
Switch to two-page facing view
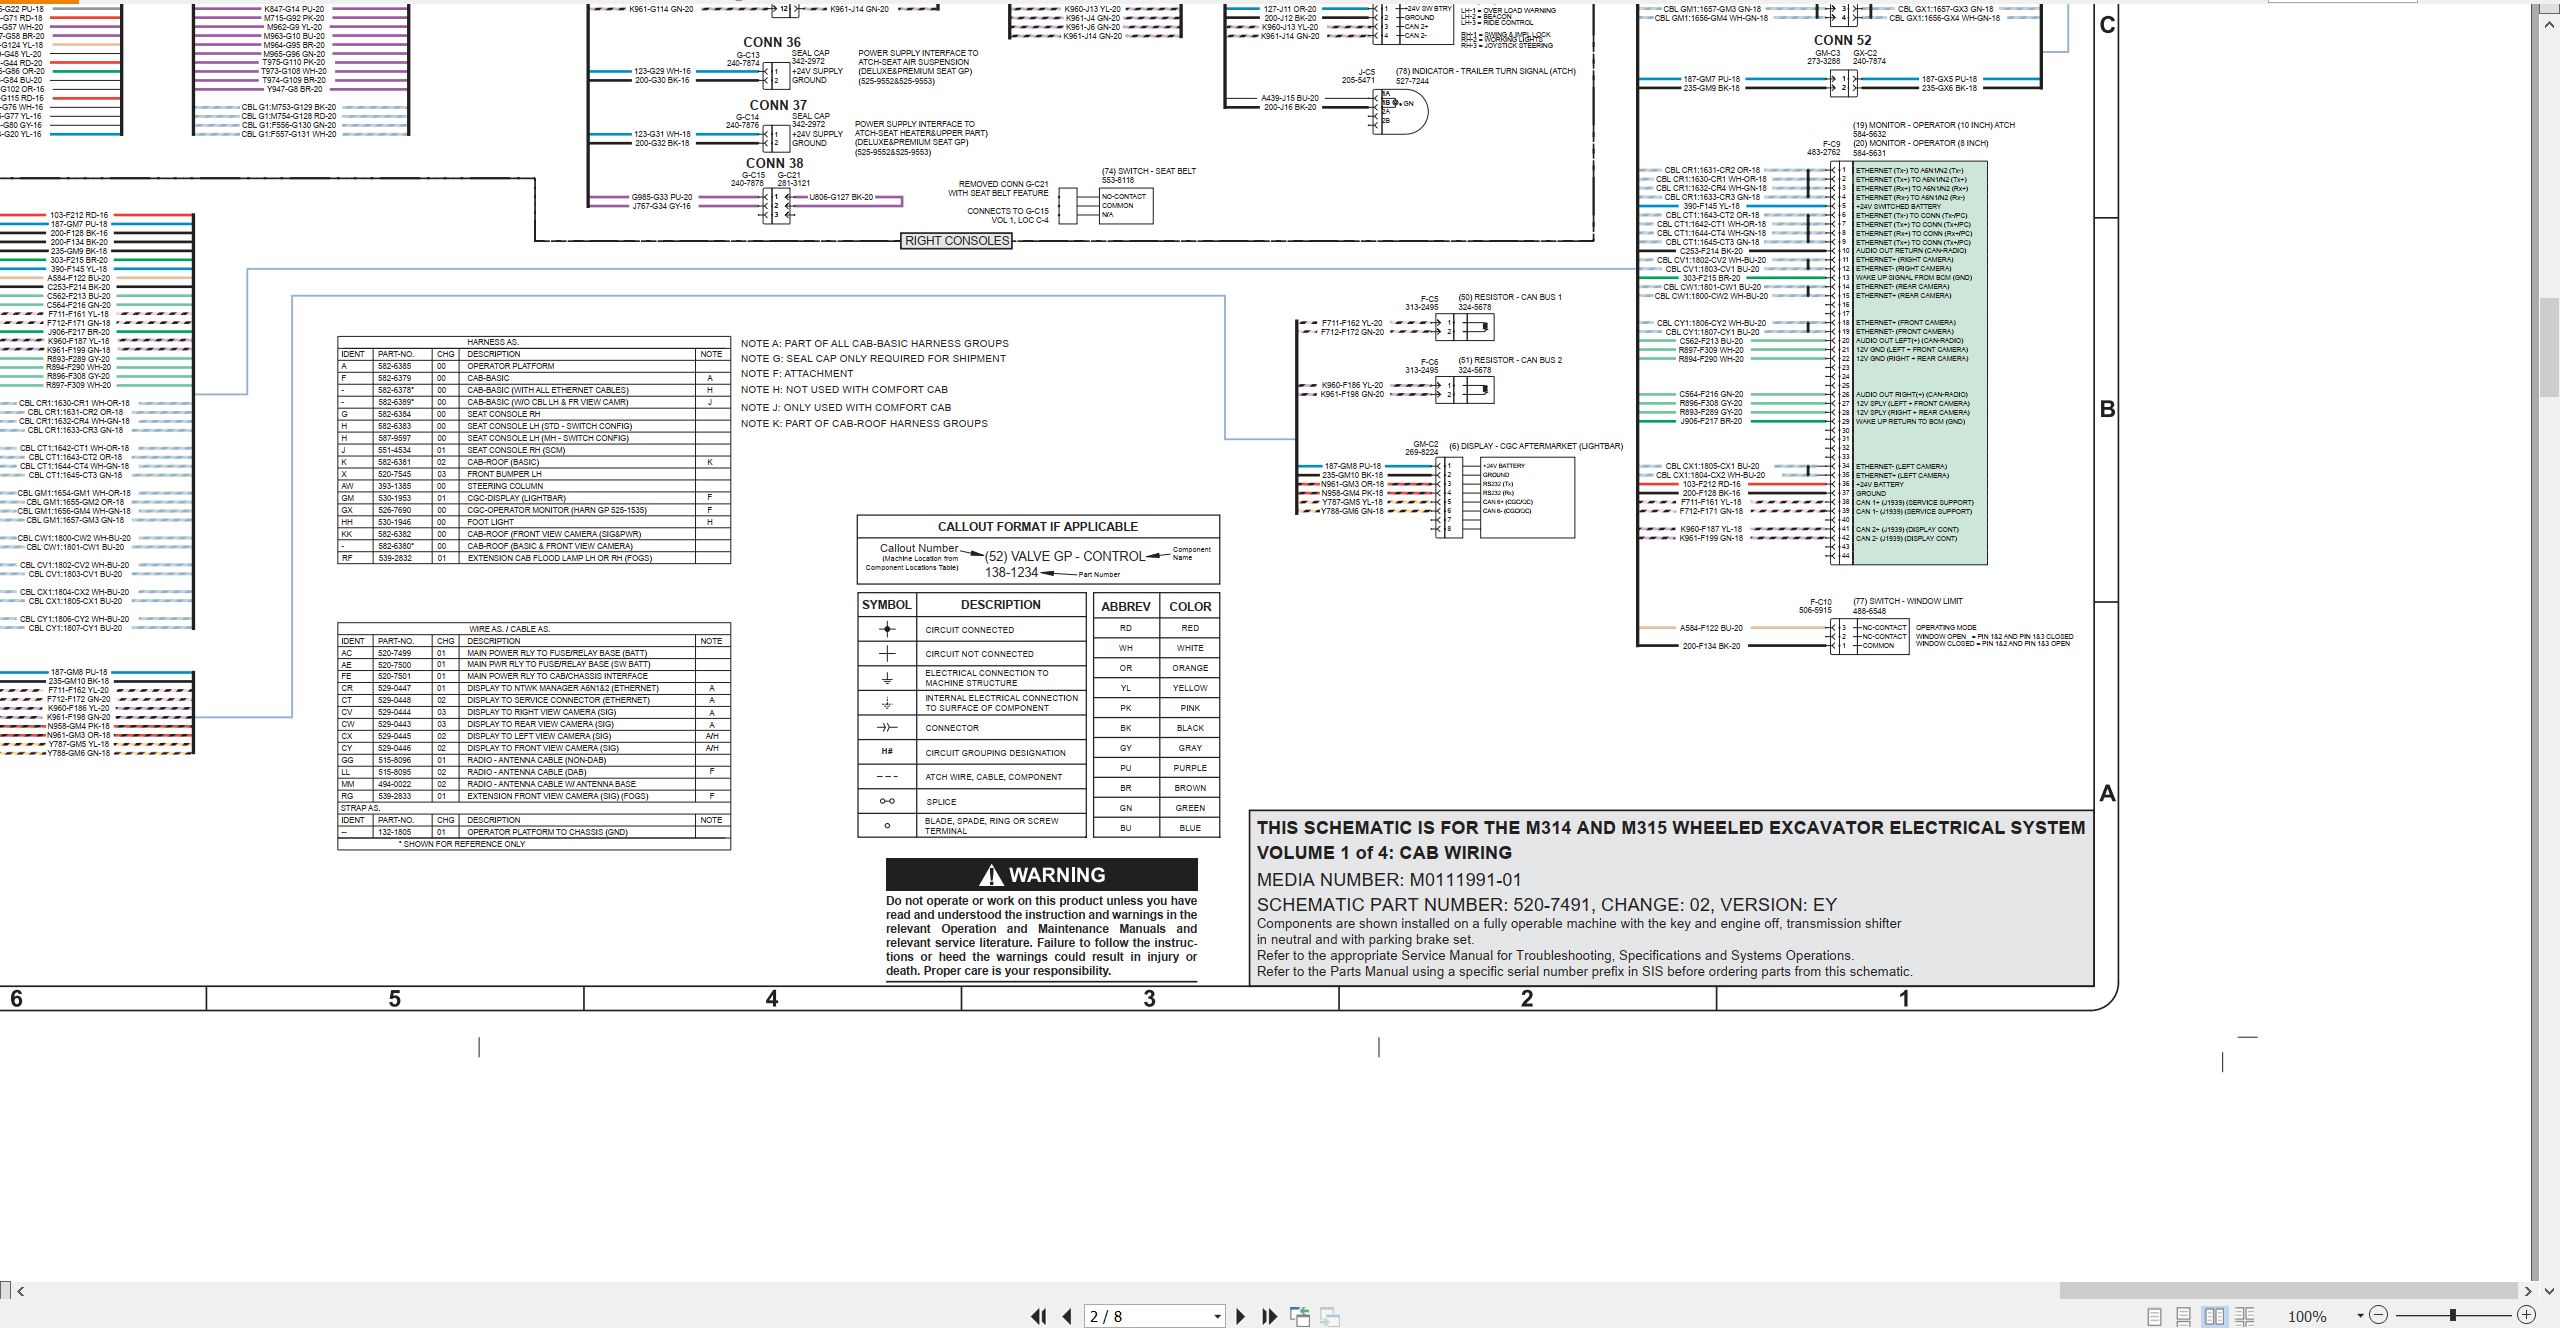point(2214,1317)
